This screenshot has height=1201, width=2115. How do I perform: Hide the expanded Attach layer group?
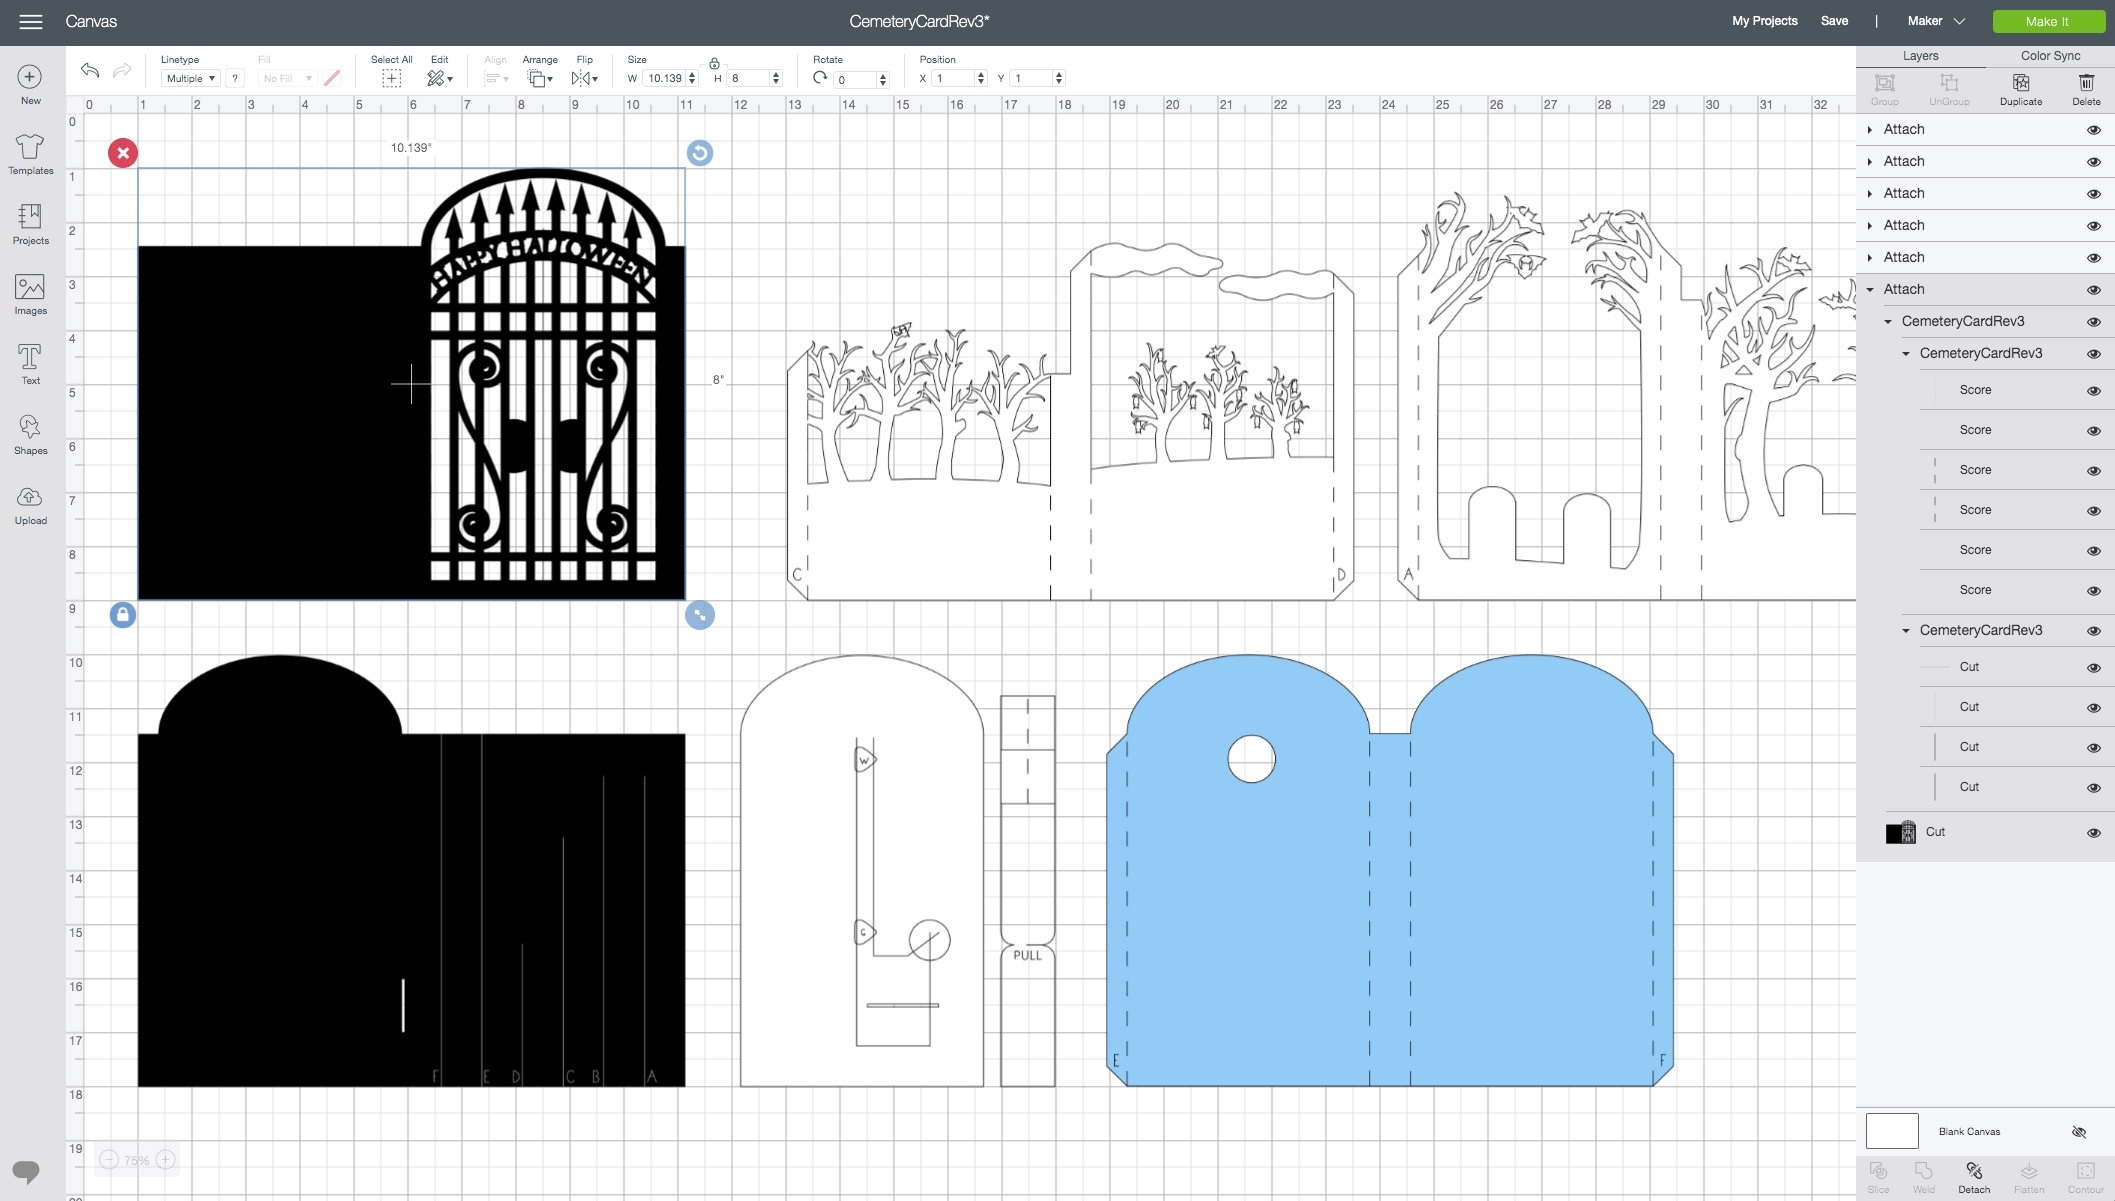coord(2093,290)
